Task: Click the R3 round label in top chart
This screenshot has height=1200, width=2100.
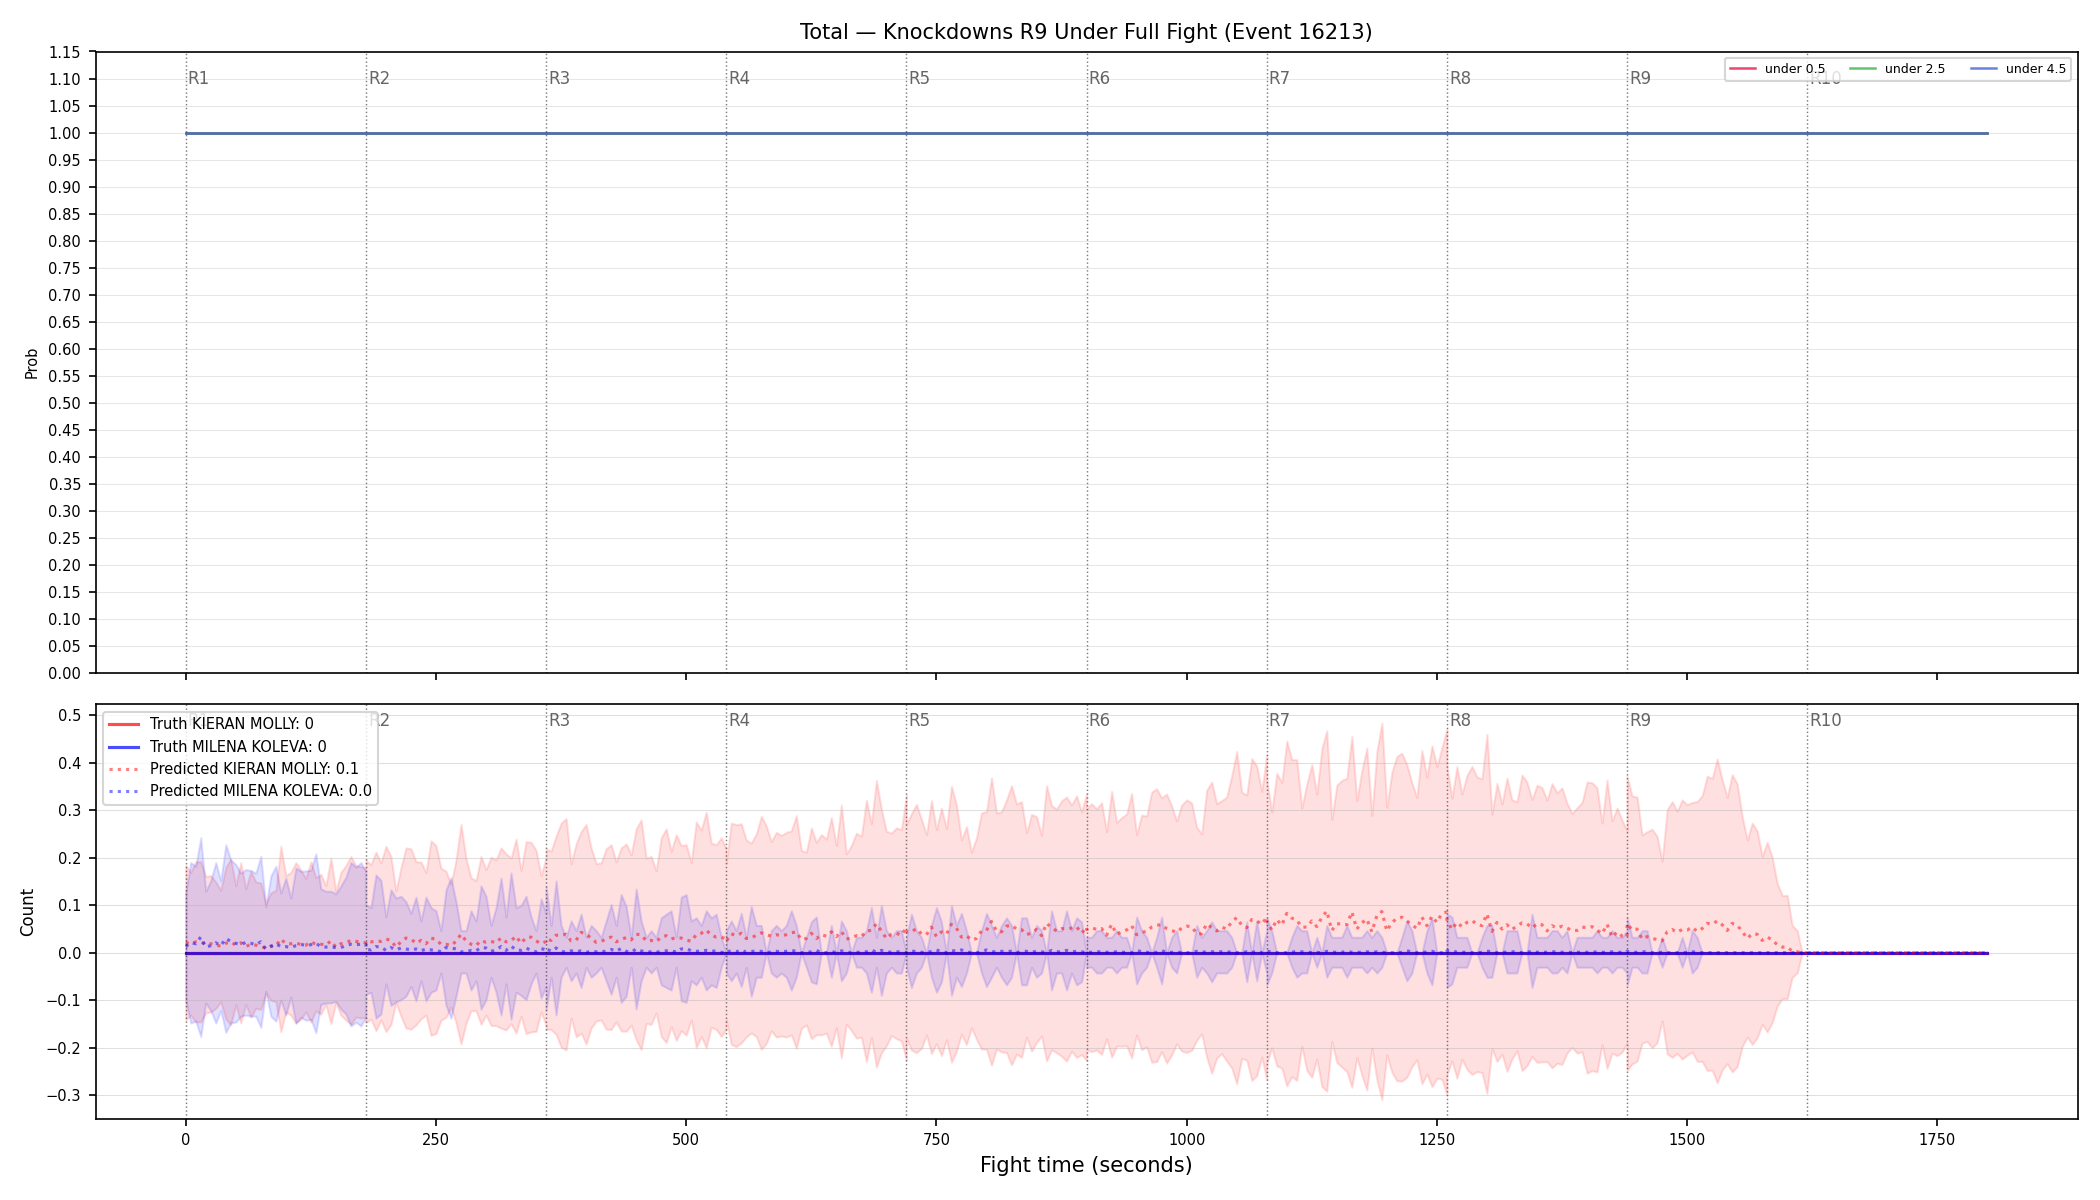Action: (x=559, y=78)
